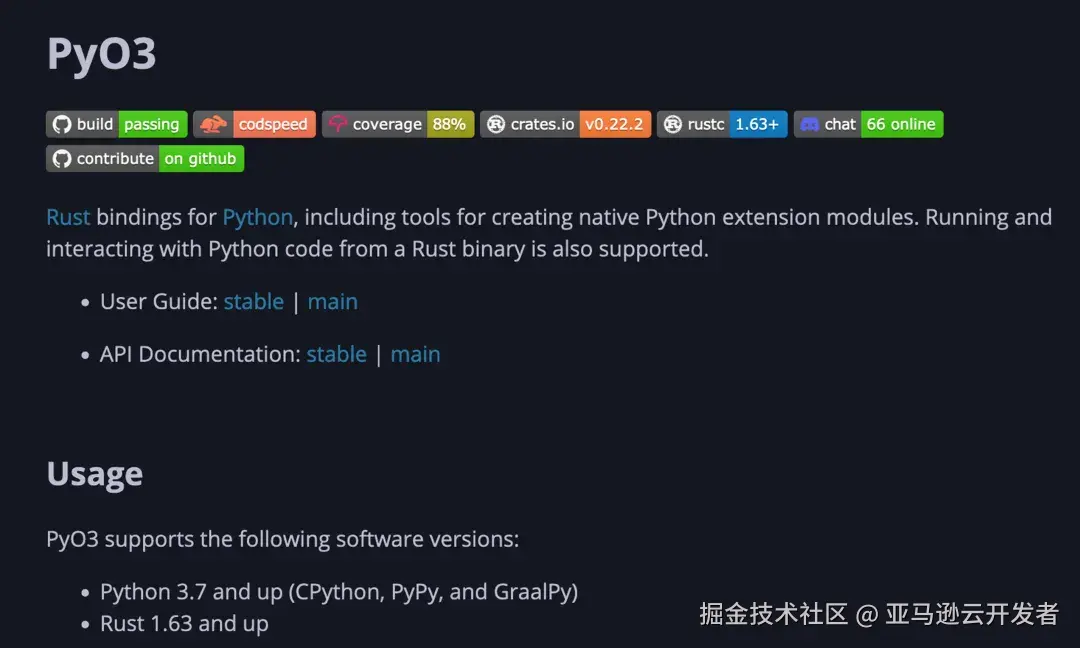Screen dimensions: 1080x648
Task: Click the text 'PyO3 supports the following software versions:'
Action: (x=282, y=539)
